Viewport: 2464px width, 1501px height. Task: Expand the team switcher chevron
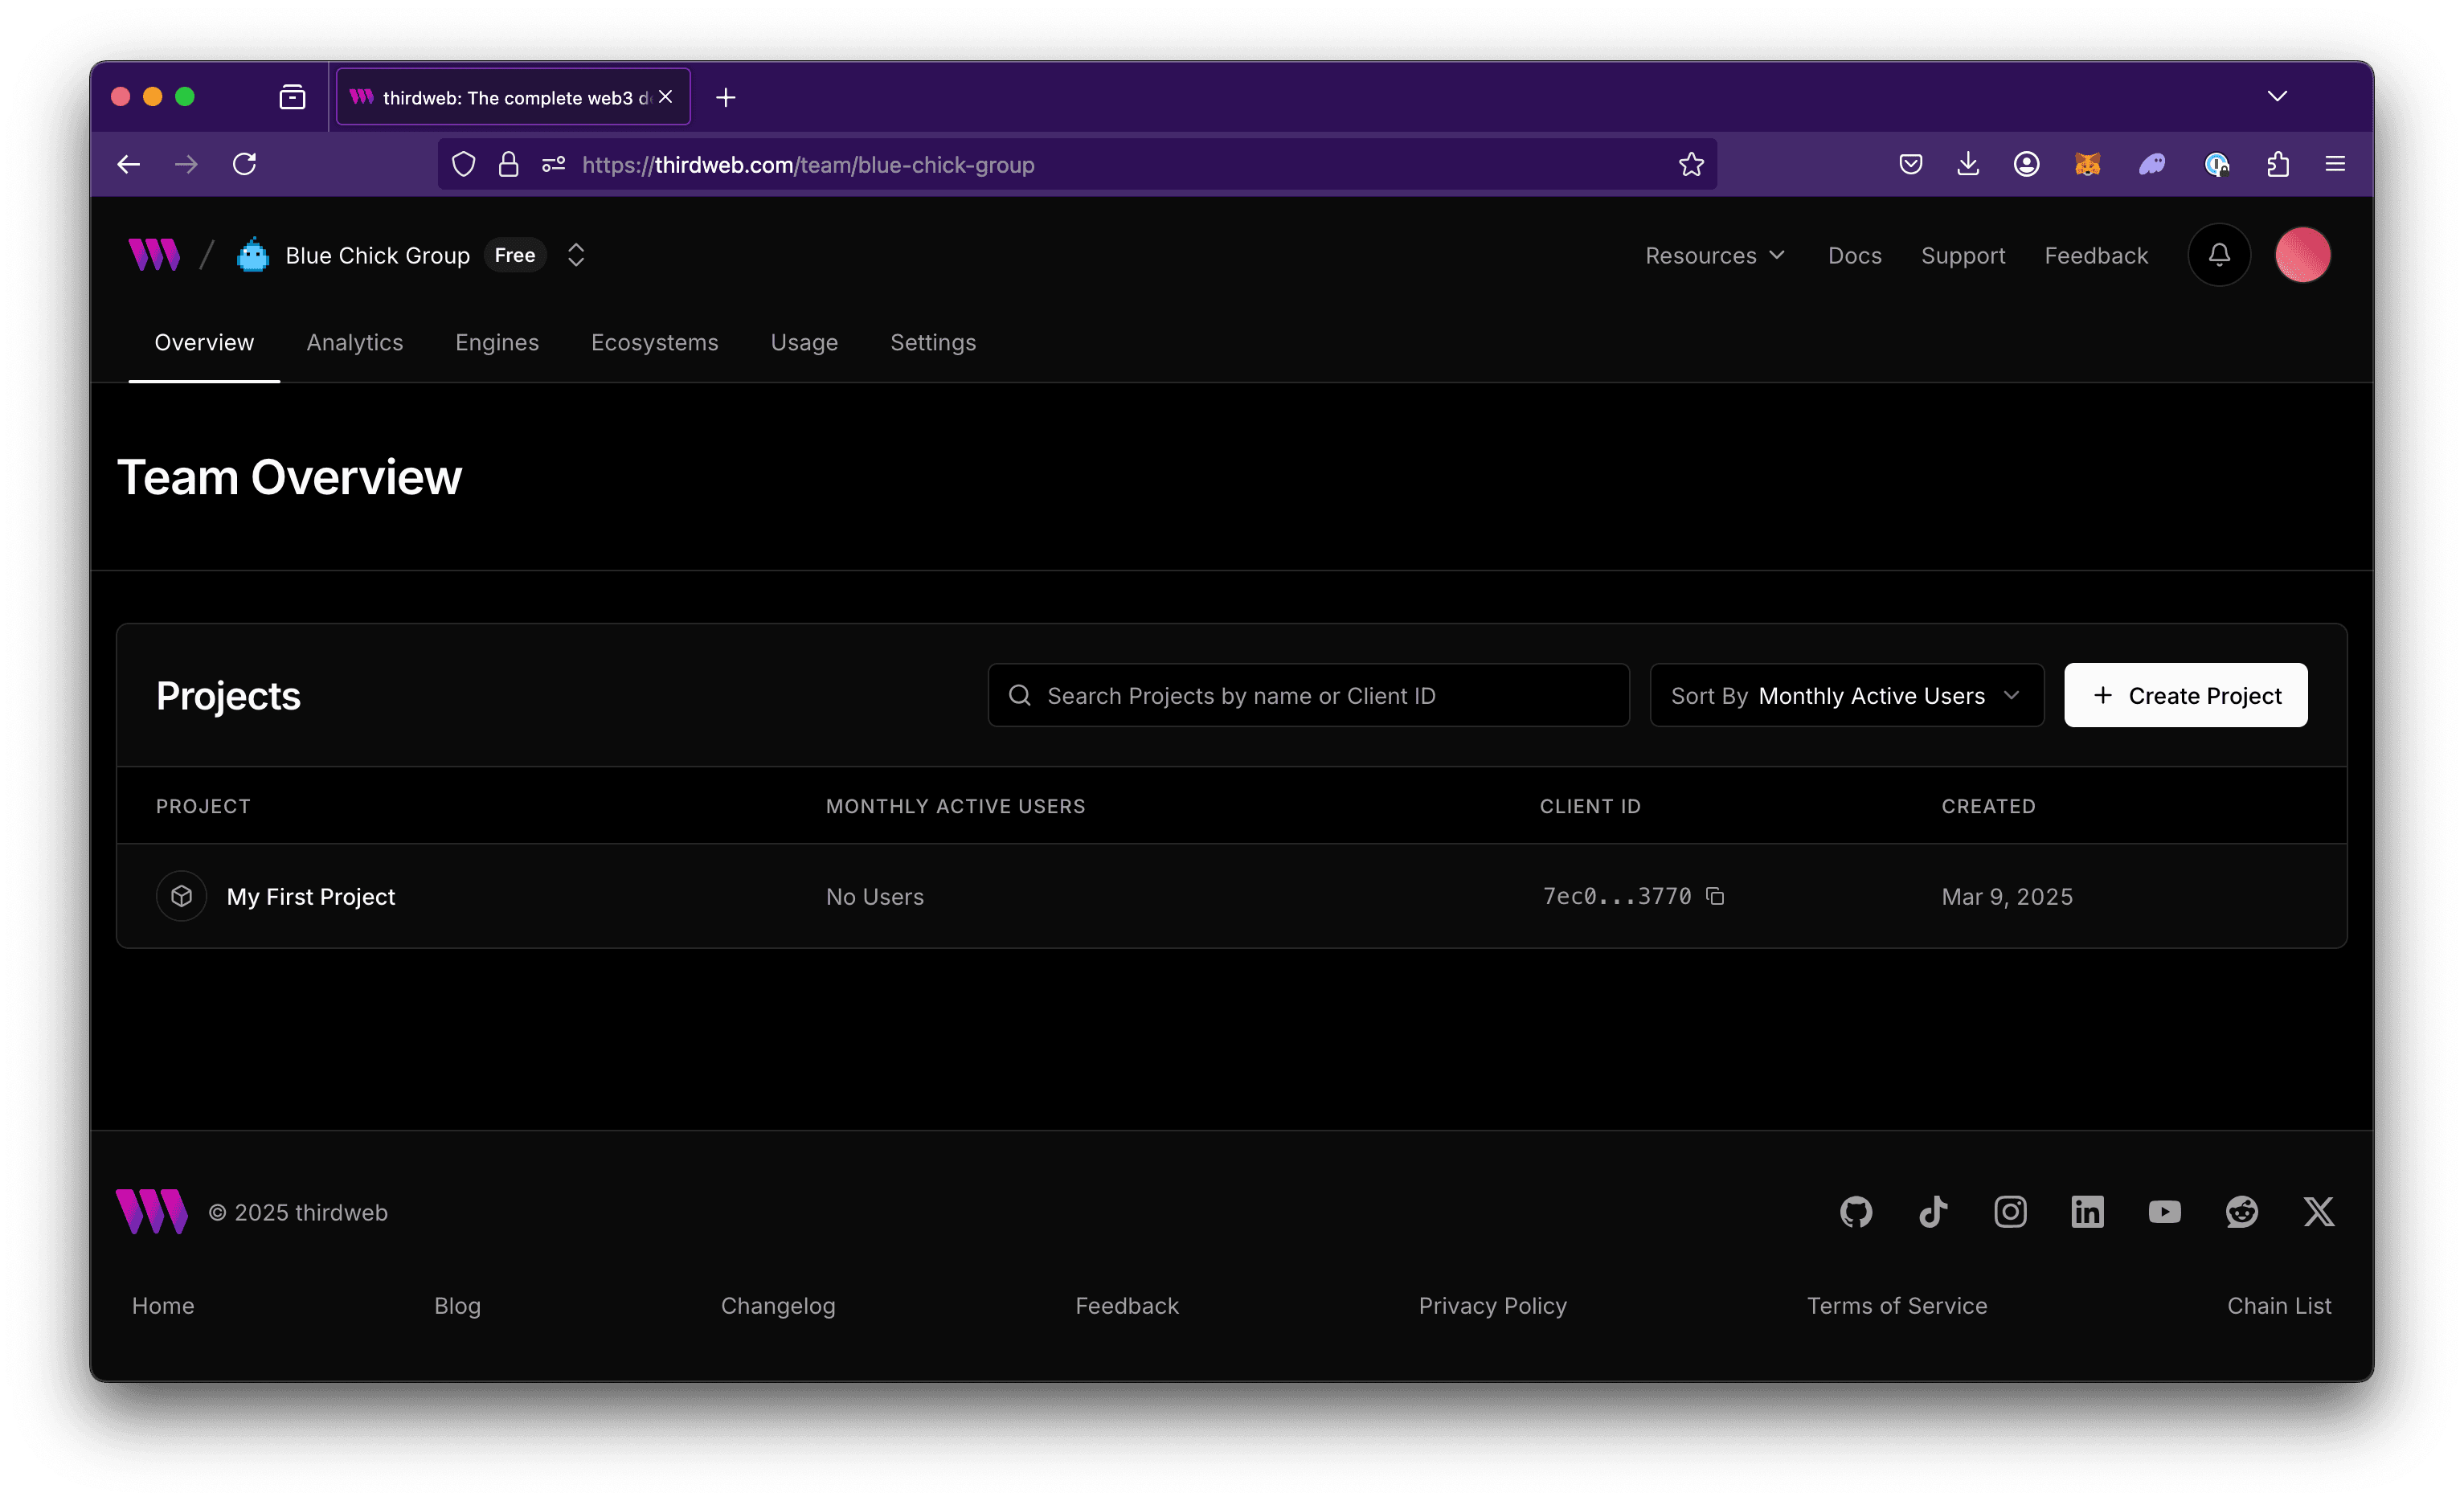[x=577, y=253]
